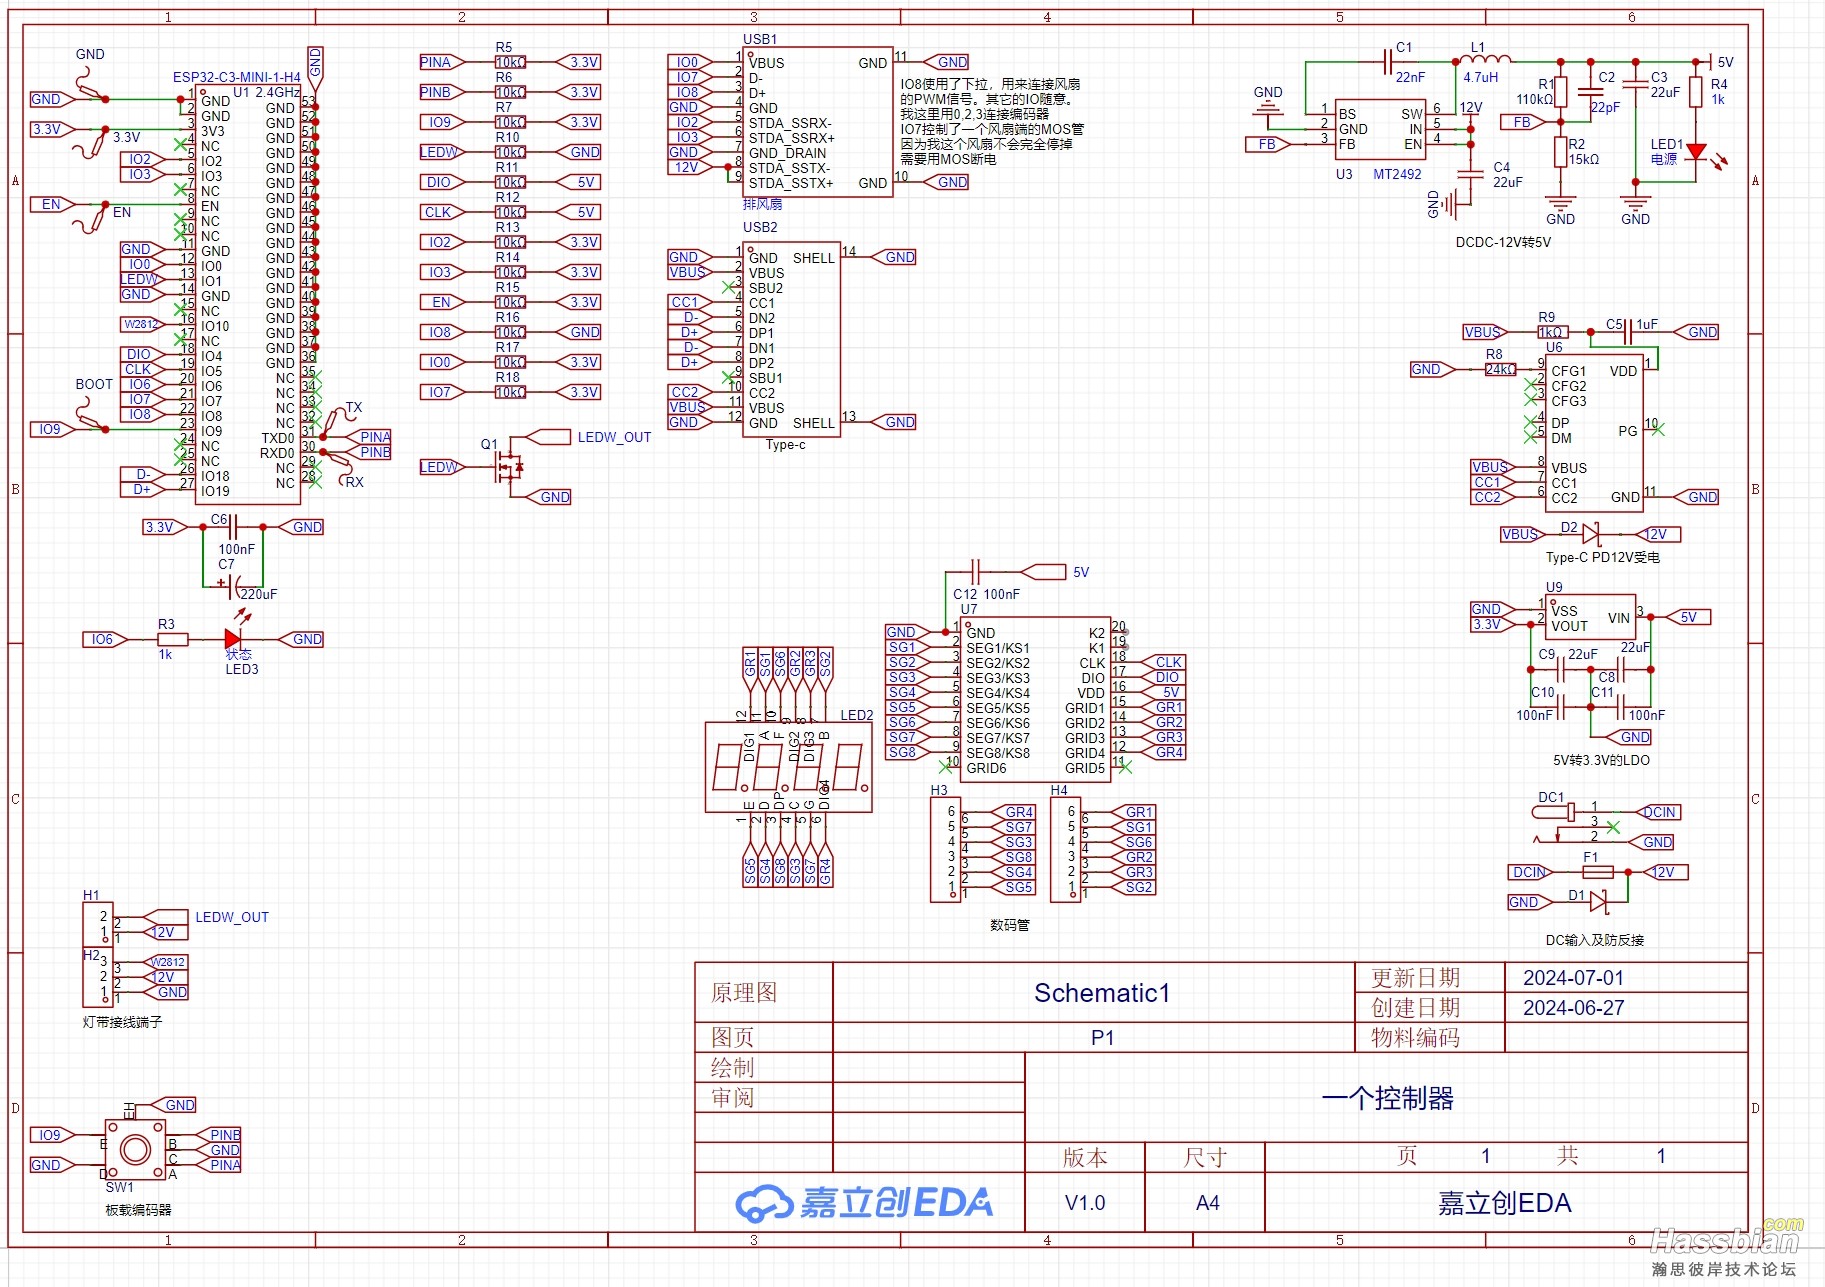Select the IO8 pull-down explanatory note text
Image resolution: width=1825 pixels, height=1287 pixels.
991,121
